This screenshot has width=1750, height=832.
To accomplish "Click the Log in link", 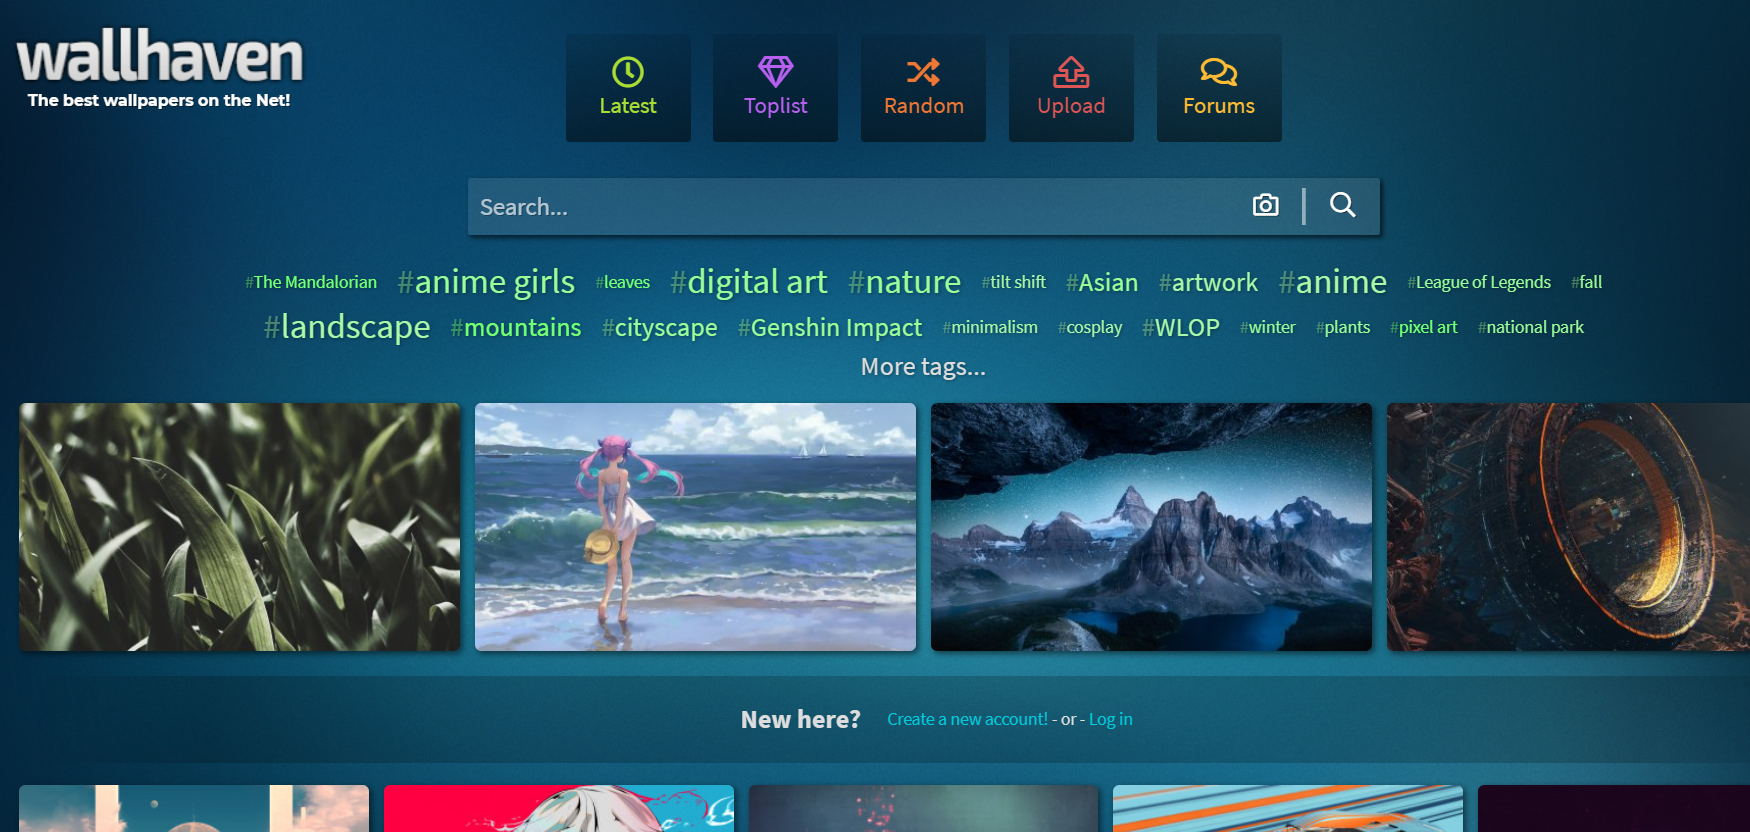I will (1110, 719).
